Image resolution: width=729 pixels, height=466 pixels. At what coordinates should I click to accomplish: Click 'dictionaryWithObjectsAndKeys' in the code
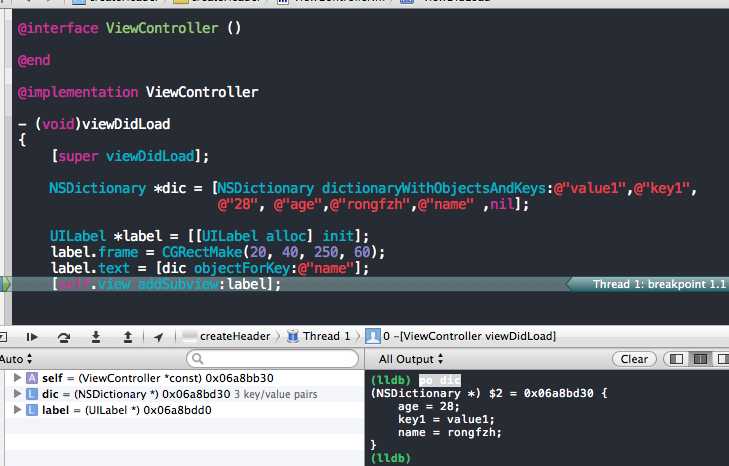tap(434, 188)
